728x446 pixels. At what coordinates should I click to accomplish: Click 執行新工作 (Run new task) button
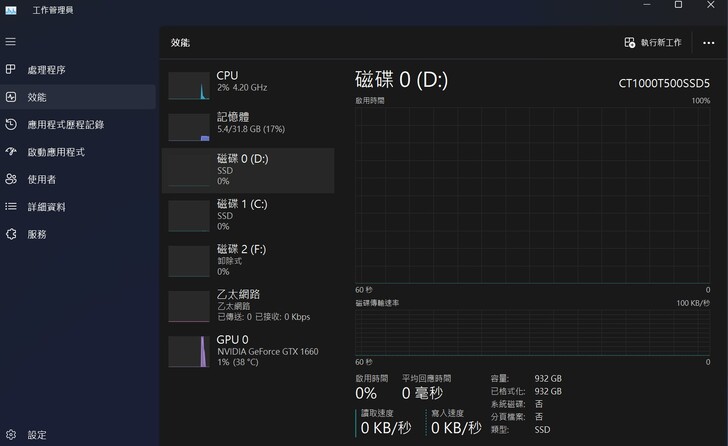[653, 43]
